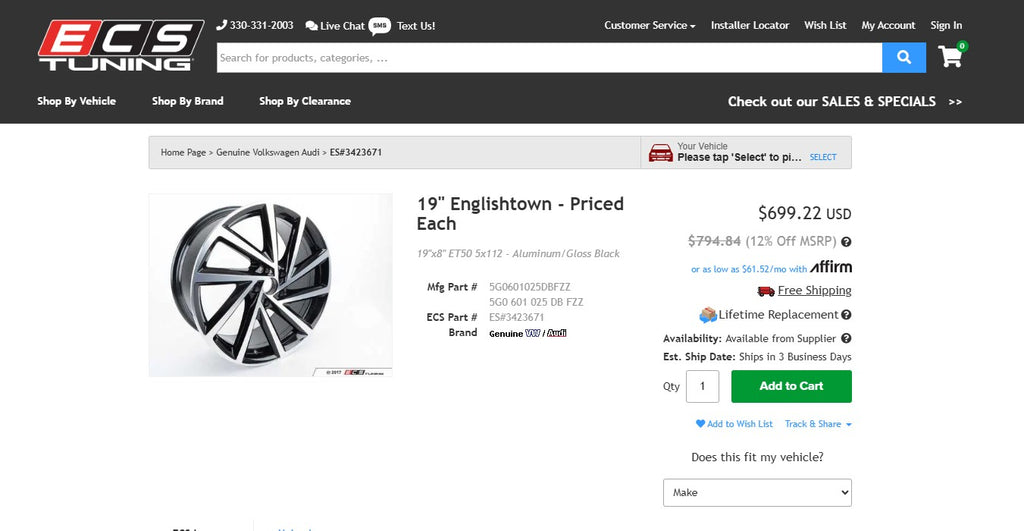
Task: Click the arrows after SALES & SPECIALS
Action: click(x=955, y=102)
